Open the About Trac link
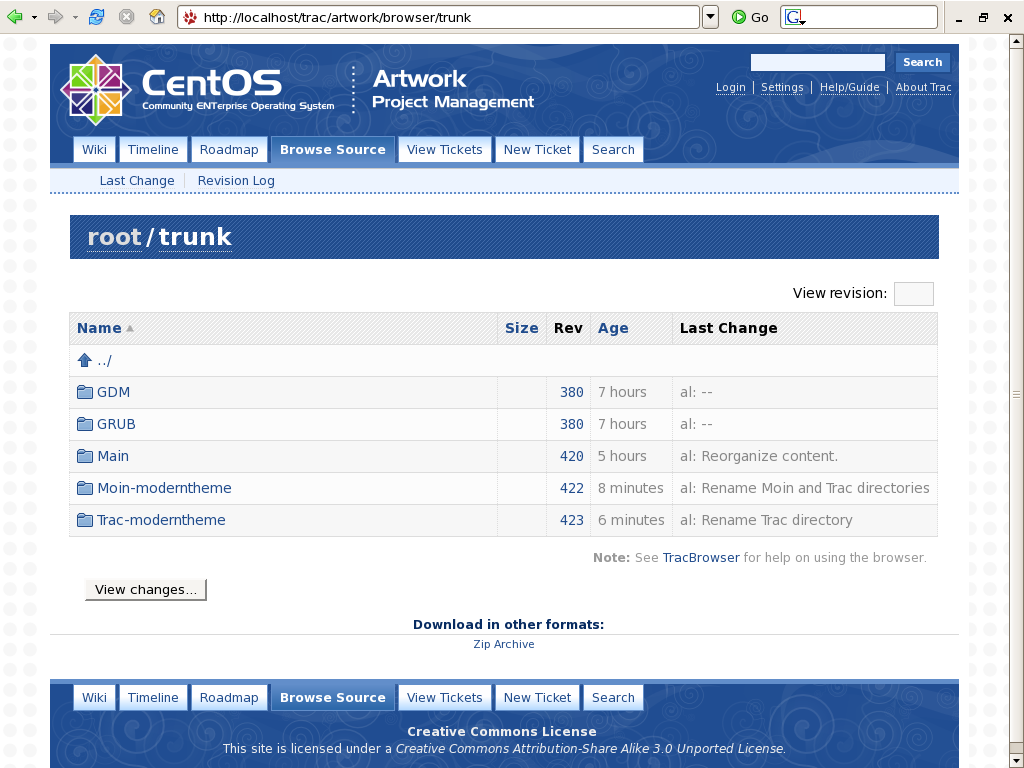Viewport: 1024px width, 768px height. pos(923,87)
